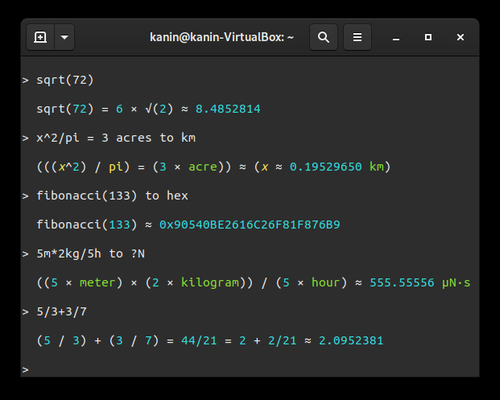Open a new terminal tab

(40, 37)
